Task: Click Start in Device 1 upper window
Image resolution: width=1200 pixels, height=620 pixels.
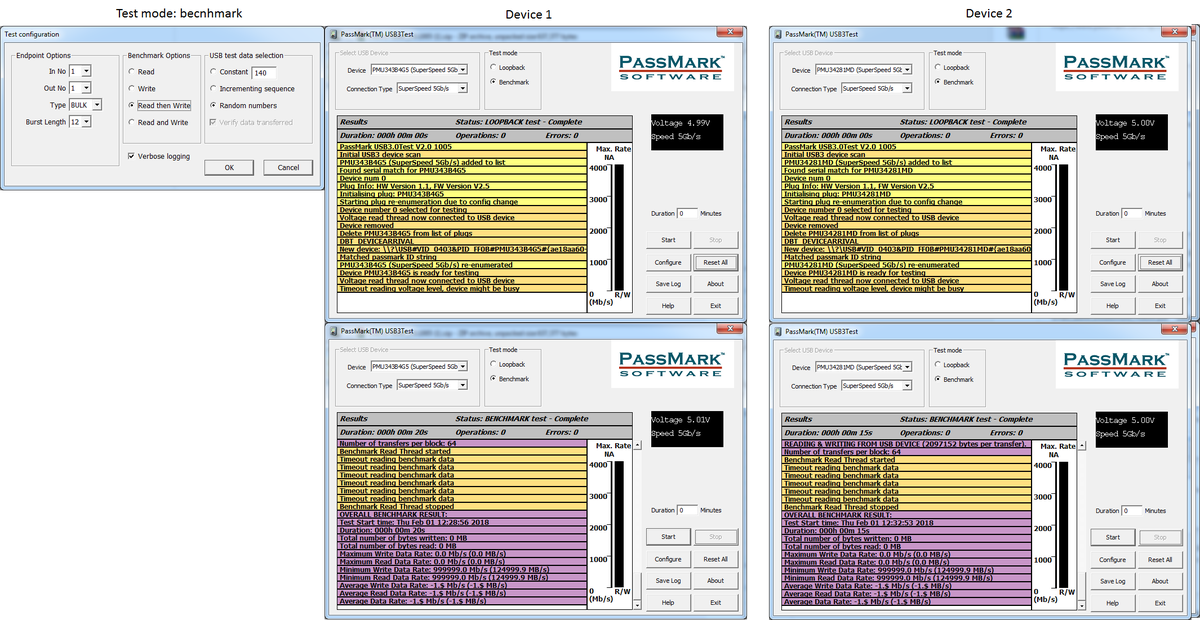Action: pos(668,240)
